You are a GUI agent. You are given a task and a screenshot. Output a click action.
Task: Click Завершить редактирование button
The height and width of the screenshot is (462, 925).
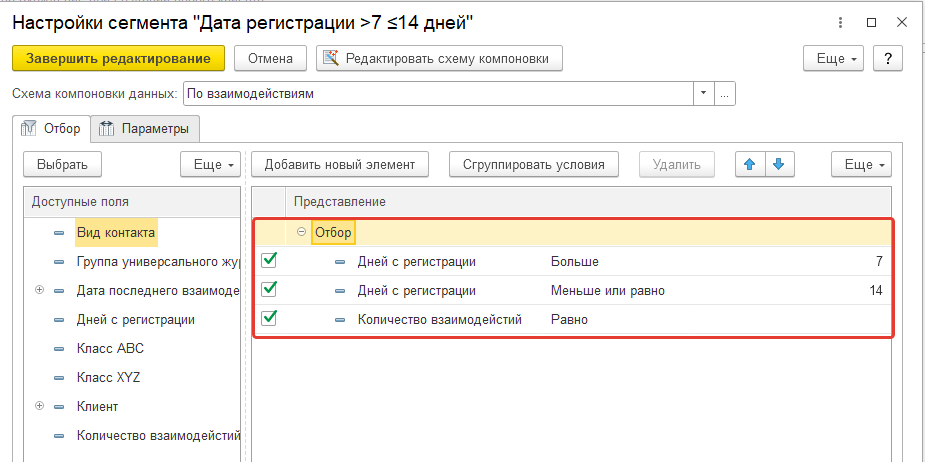coord(118,59)
